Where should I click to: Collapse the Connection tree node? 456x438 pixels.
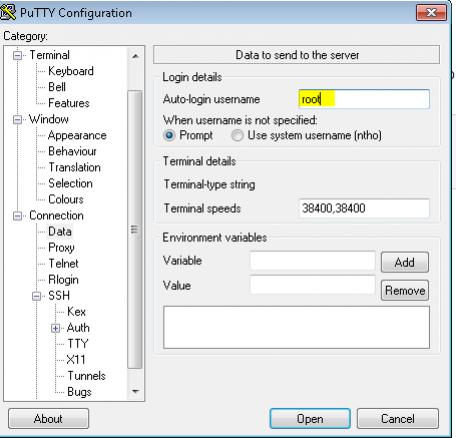pyautogui.click(x=17, y=216)
